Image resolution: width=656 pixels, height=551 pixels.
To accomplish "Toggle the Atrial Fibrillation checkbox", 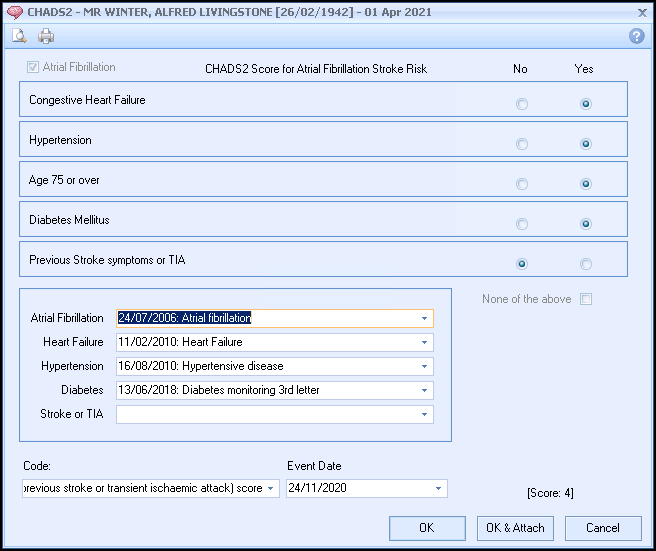I will click(x=33, y=68).
